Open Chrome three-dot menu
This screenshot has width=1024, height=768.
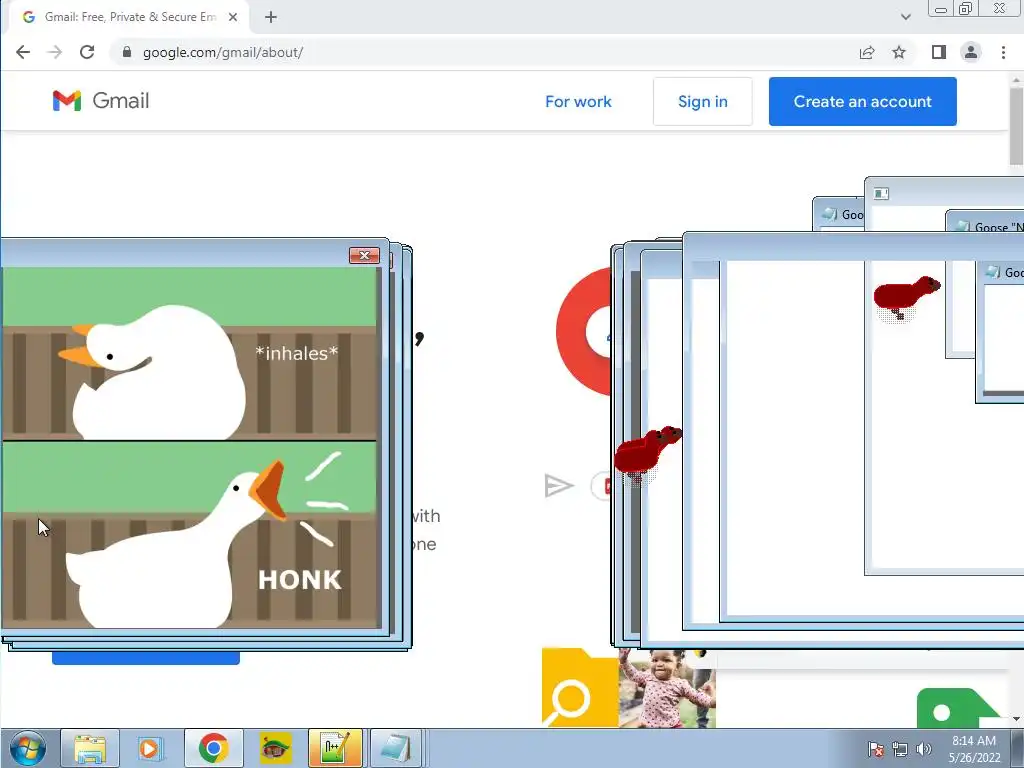pos(1004,52)
